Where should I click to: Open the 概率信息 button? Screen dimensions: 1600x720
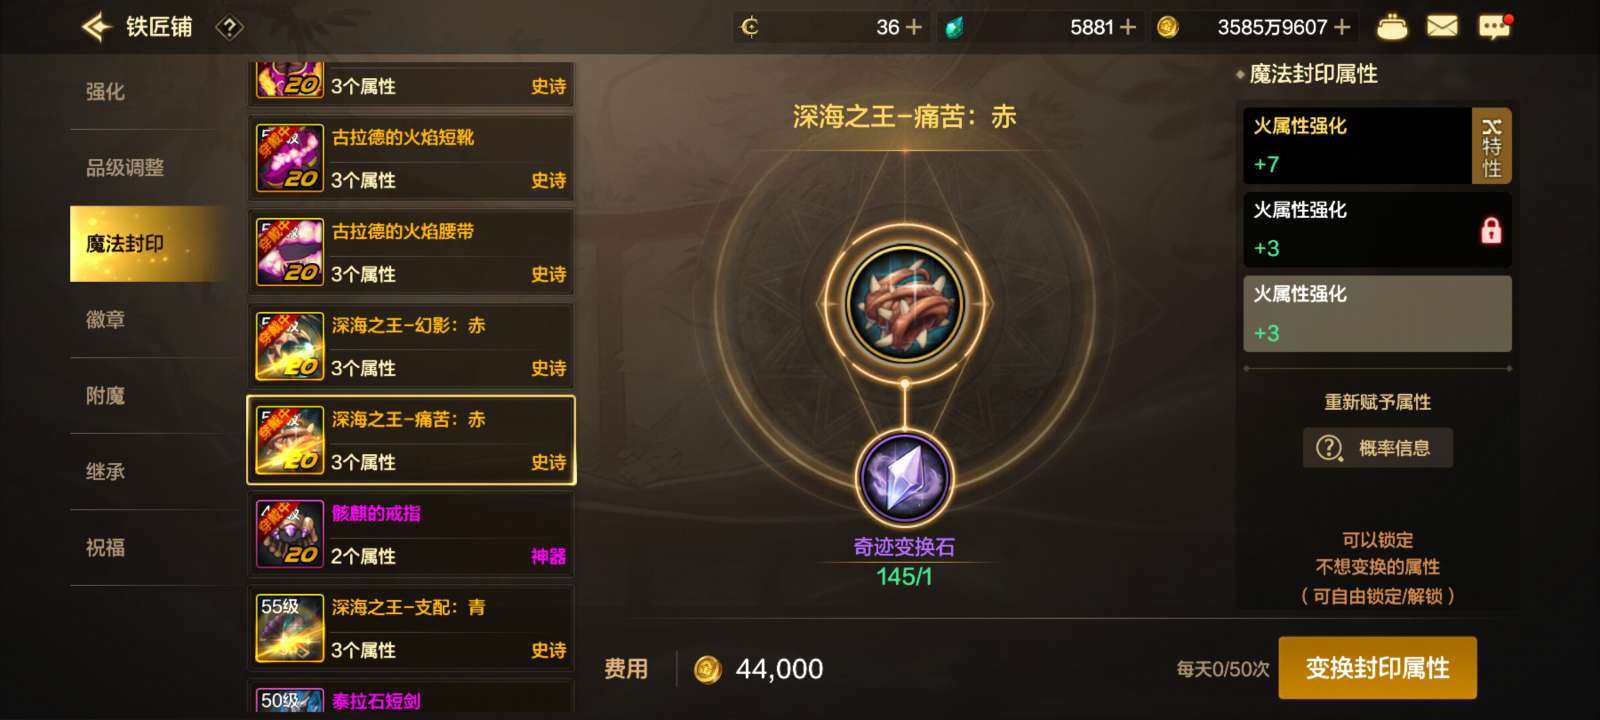(1377, 448)
